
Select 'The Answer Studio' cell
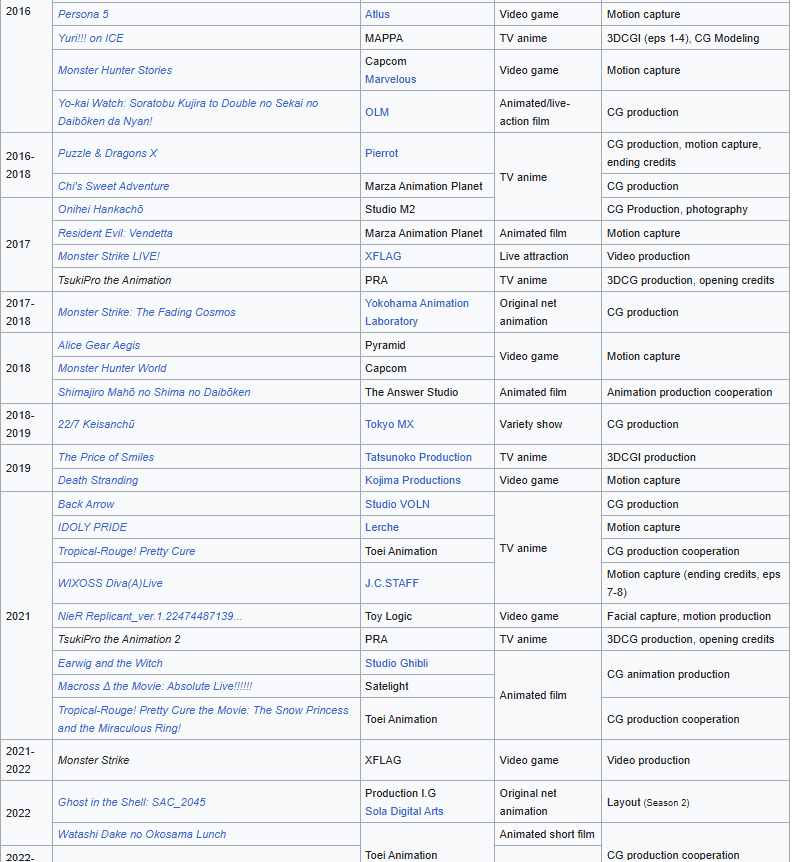(x=428, y=393)
